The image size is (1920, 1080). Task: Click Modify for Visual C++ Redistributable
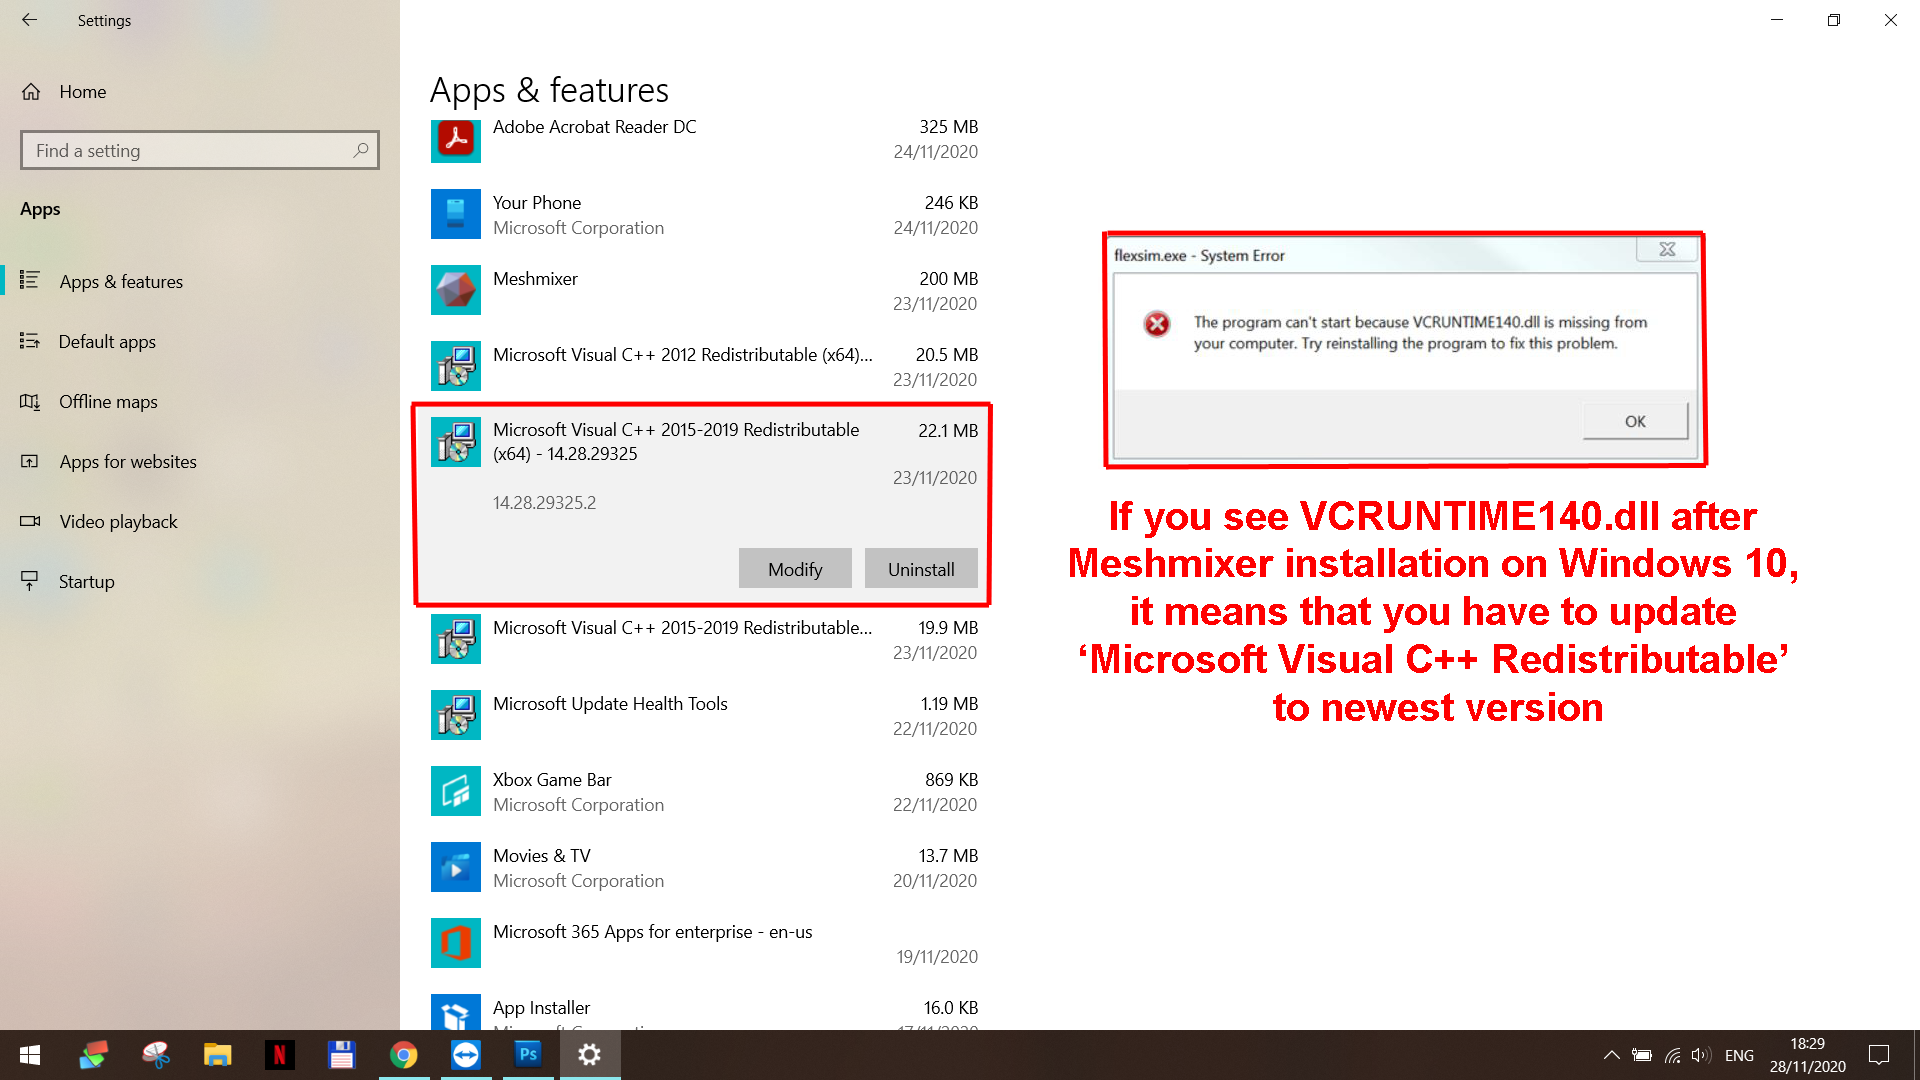794,568
